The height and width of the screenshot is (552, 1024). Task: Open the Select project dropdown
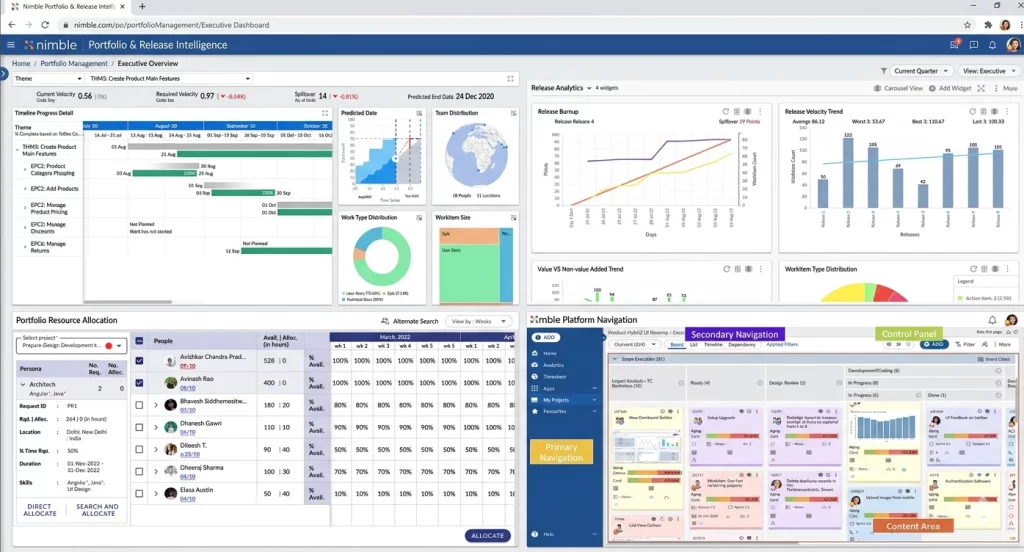click(71, 344)
